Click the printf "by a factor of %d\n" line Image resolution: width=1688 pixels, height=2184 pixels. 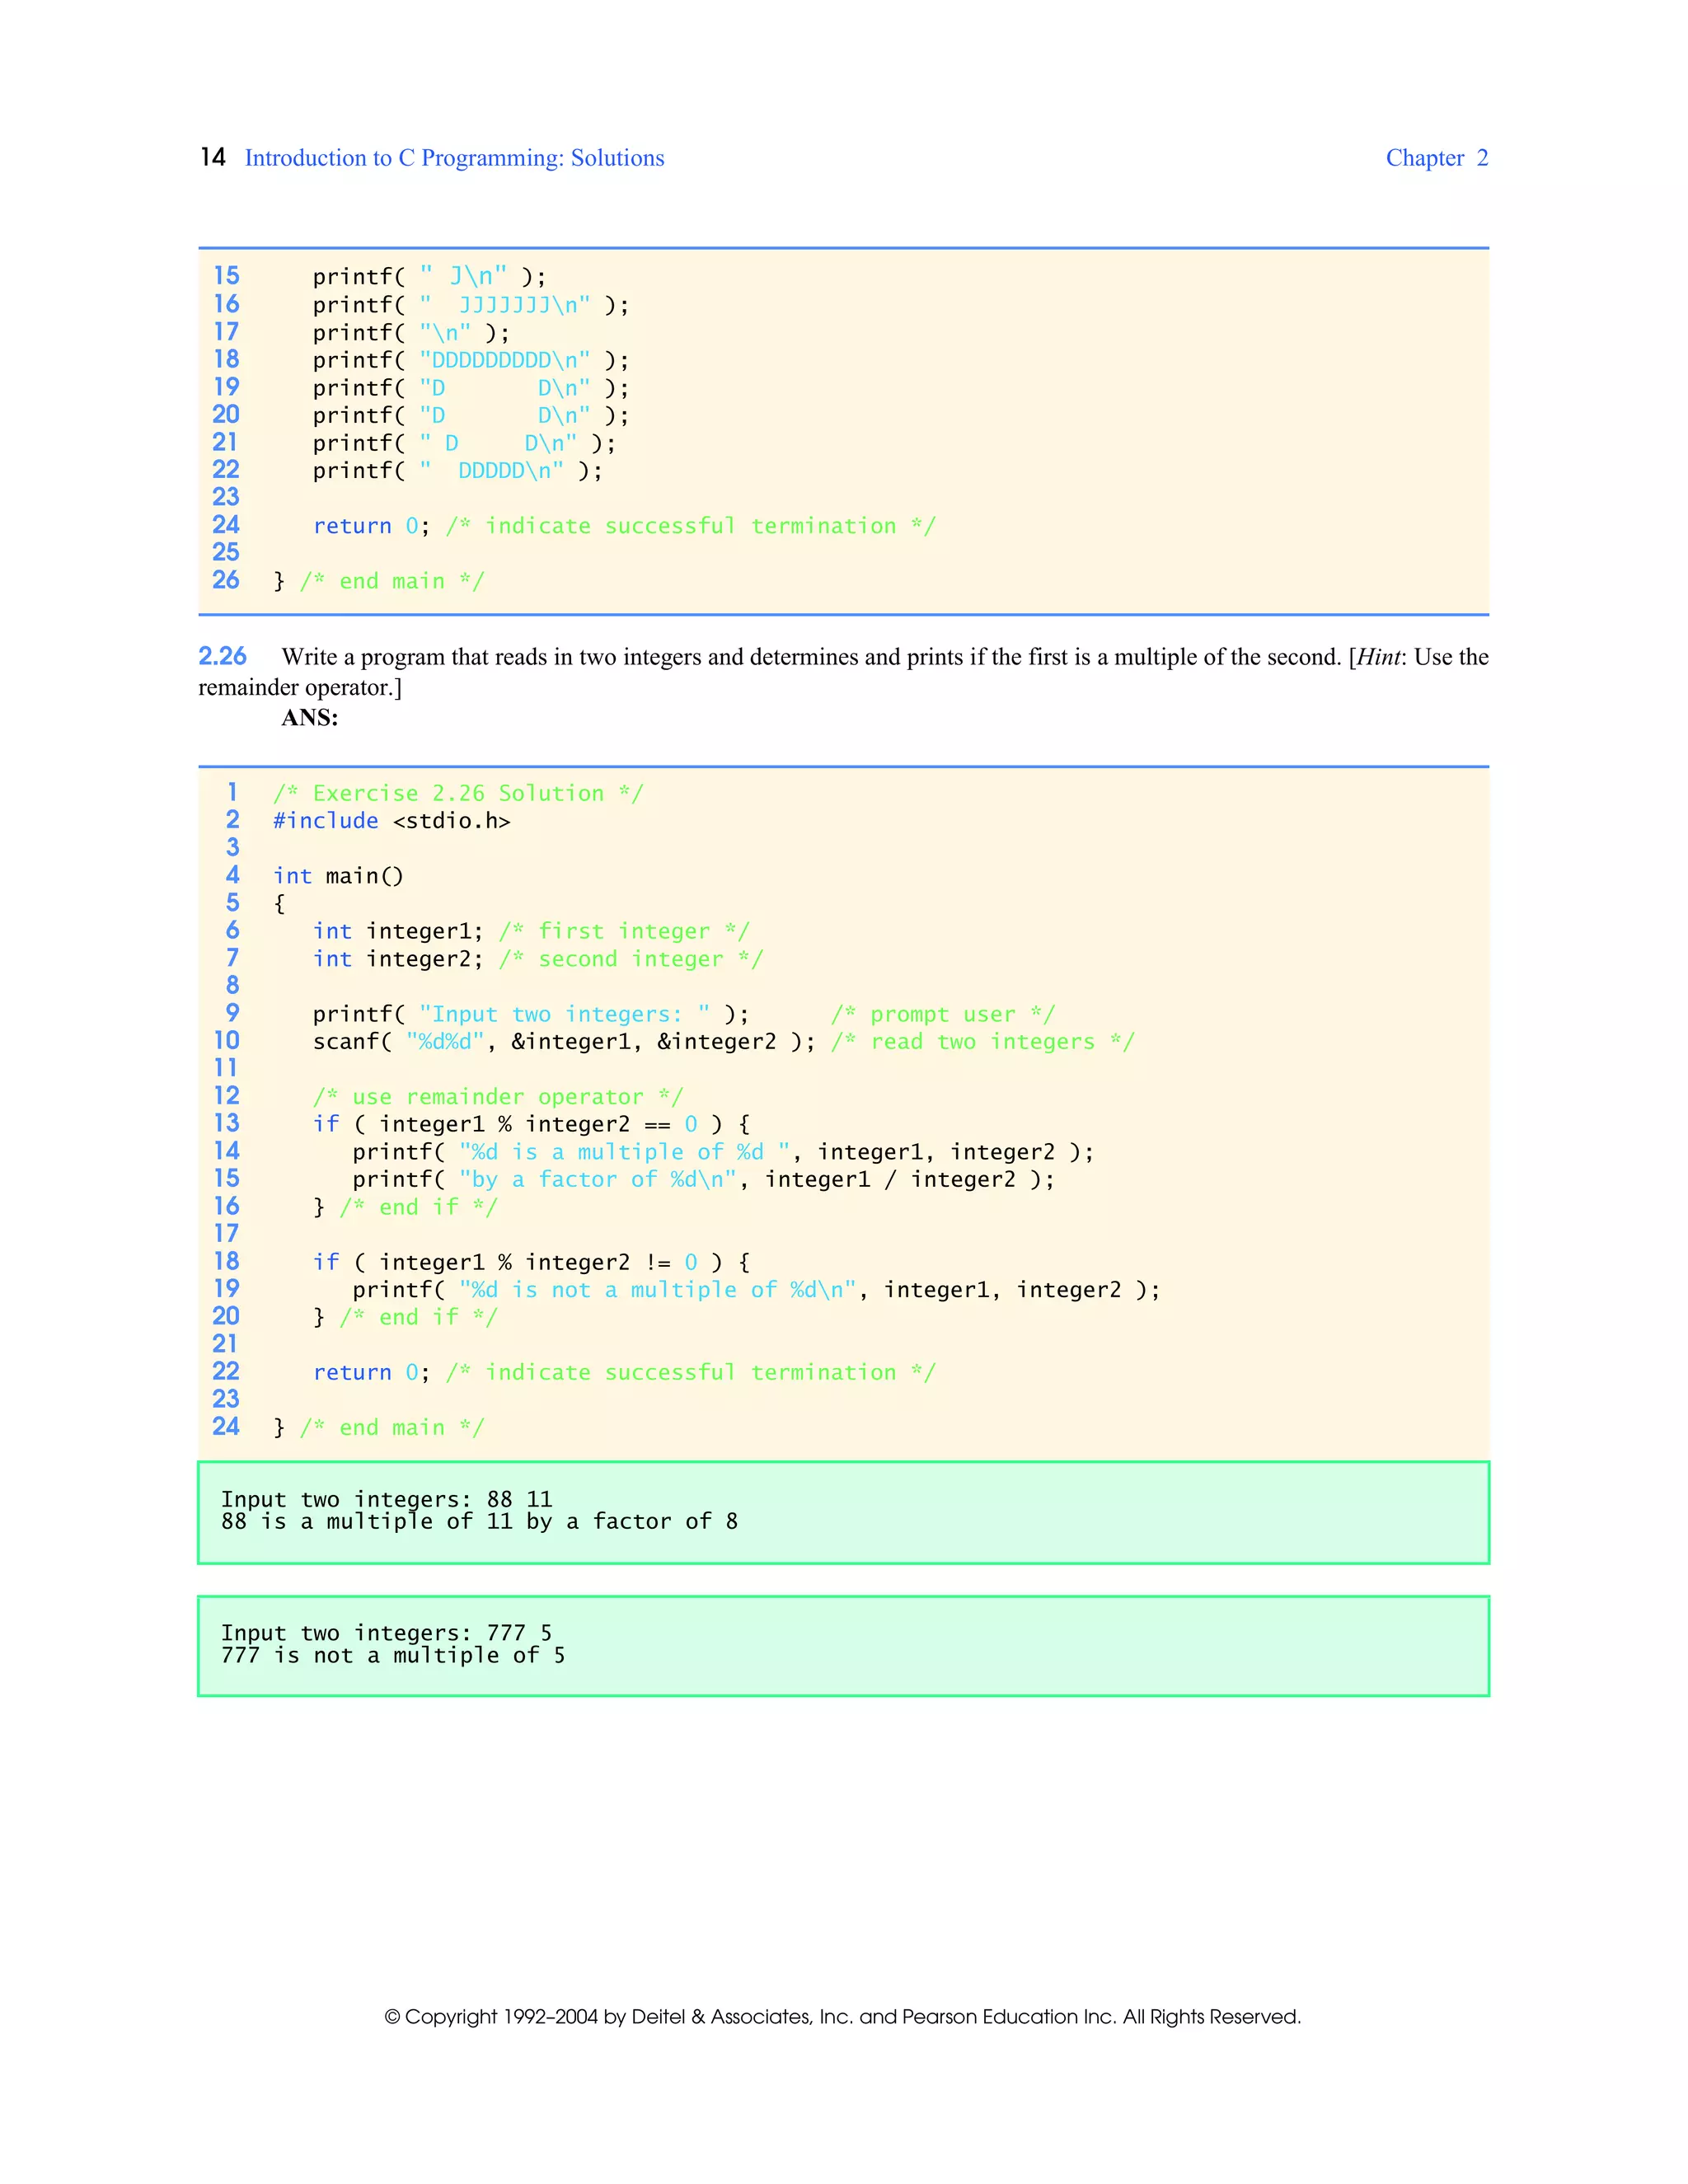[703, 1180]
